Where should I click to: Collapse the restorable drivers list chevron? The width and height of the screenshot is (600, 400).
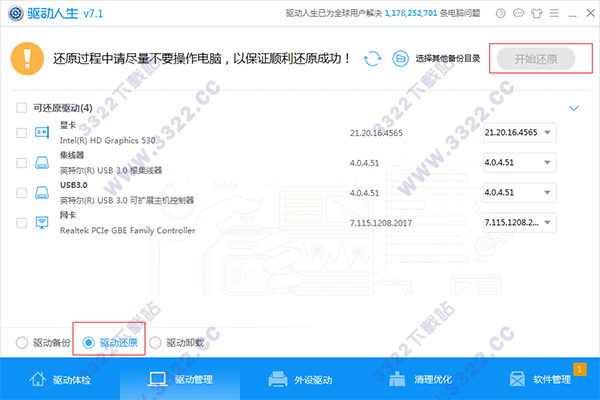pos(574,108)
